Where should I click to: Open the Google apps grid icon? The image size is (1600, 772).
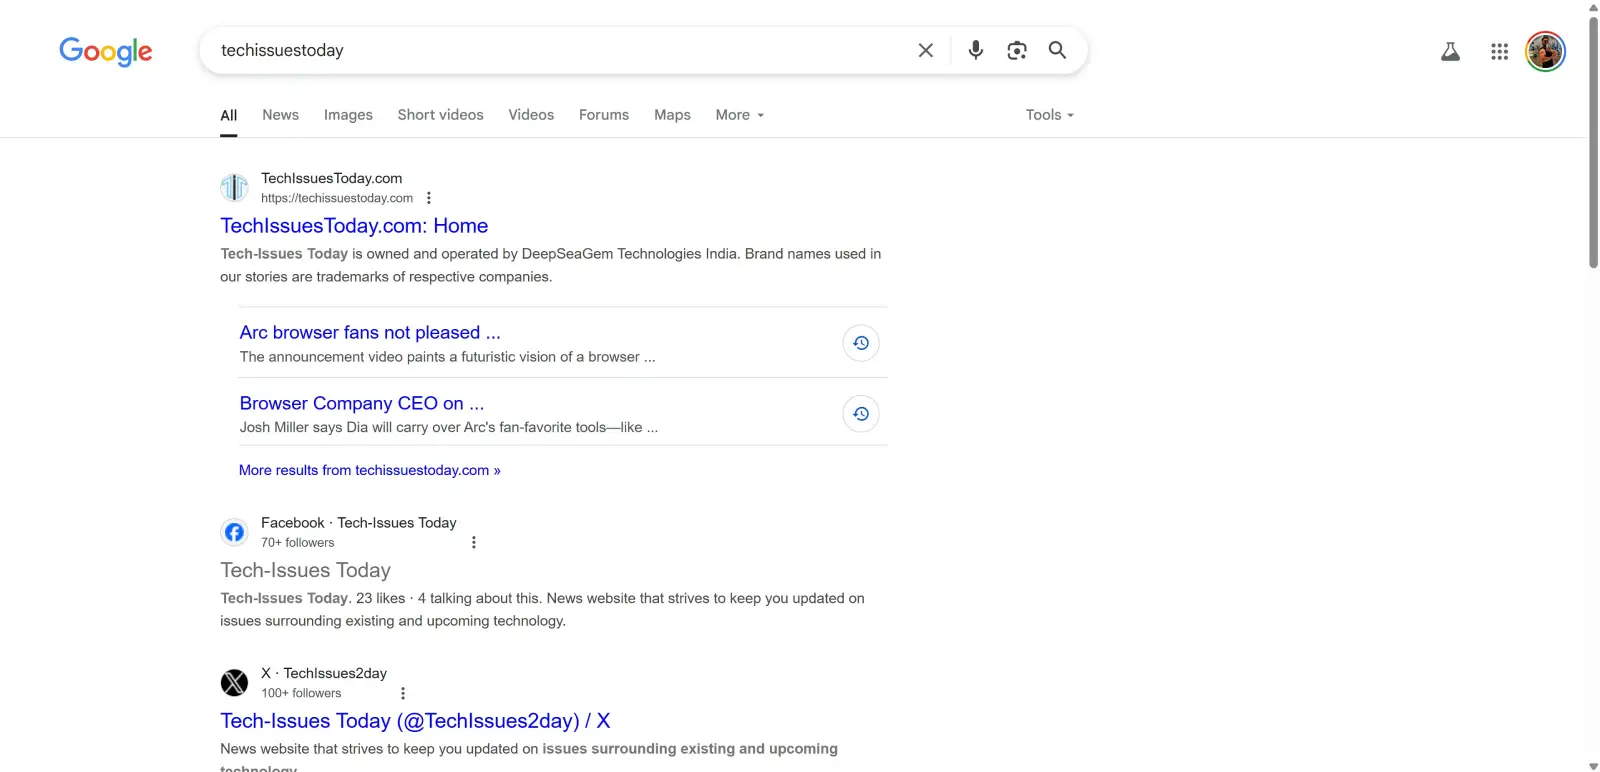tap(1499, 52)
